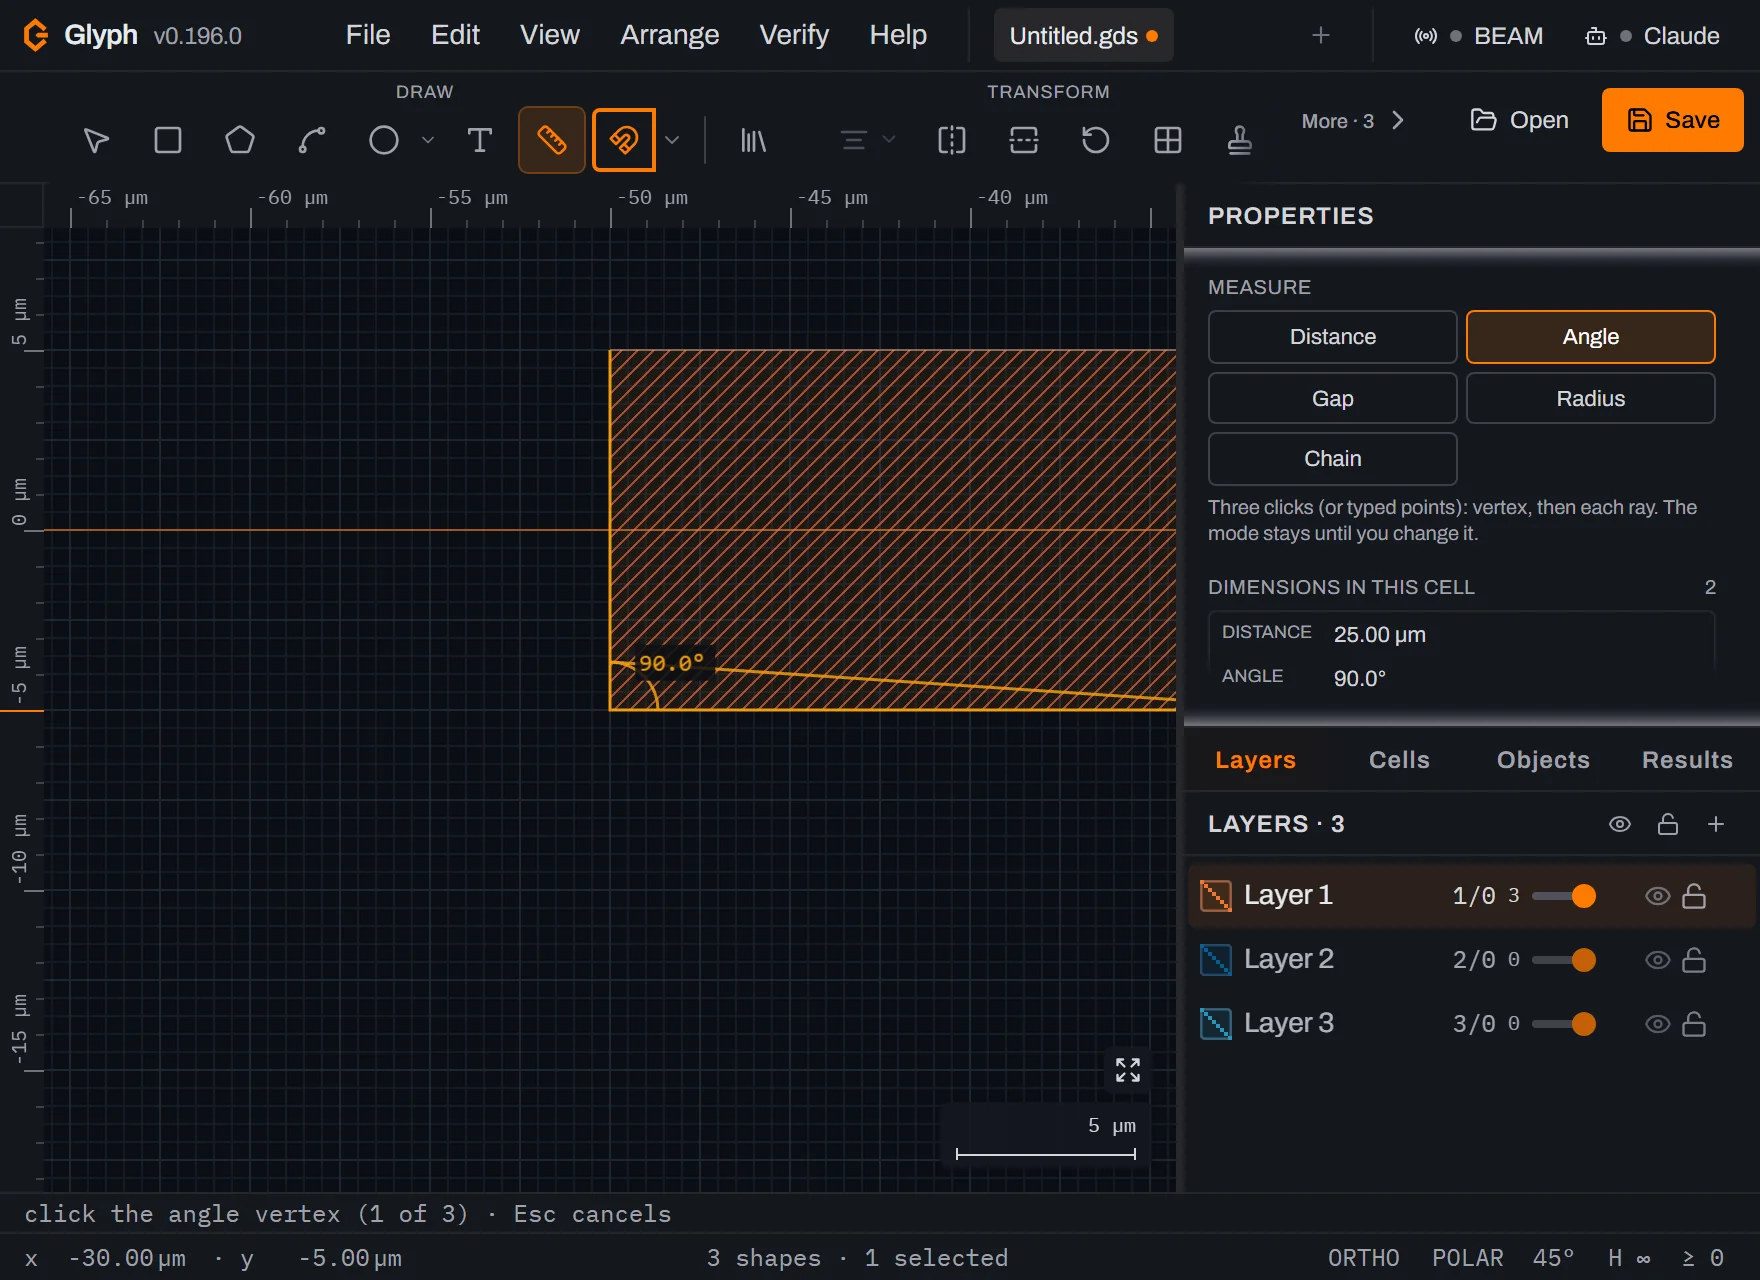This screenshot has height=1280, width=1760.
Task: Expand the More · 3 tools chevron
Action: click(x=1398, y=121)
